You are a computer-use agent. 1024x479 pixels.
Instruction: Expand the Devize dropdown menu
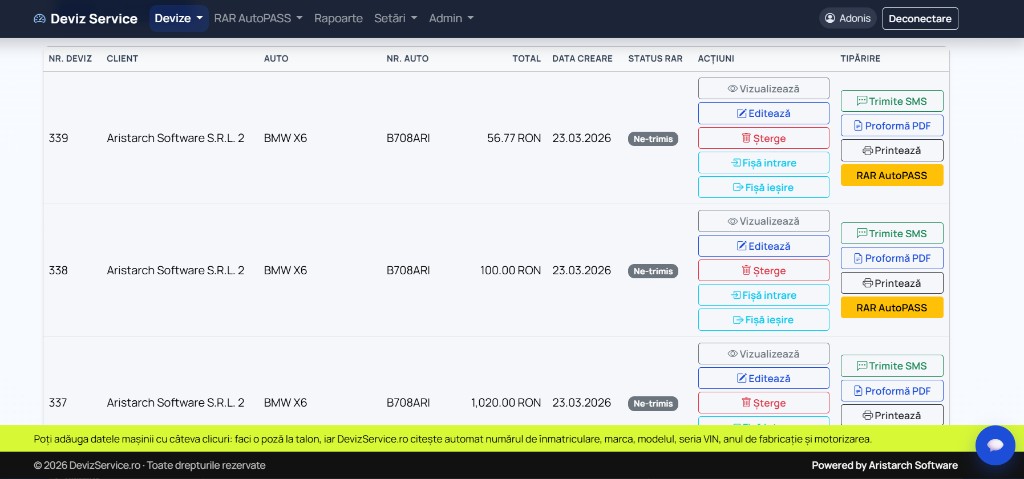point(178,18)
